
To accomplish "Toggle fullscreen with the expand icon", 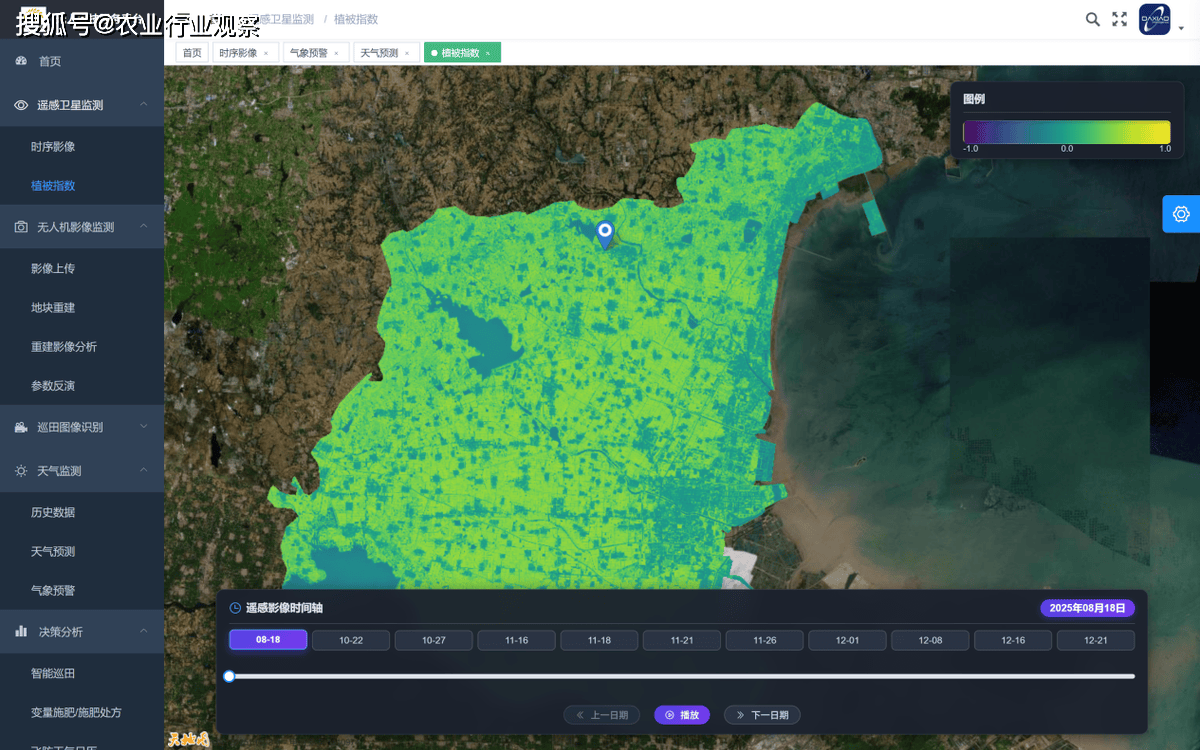I will (1120, 19).
